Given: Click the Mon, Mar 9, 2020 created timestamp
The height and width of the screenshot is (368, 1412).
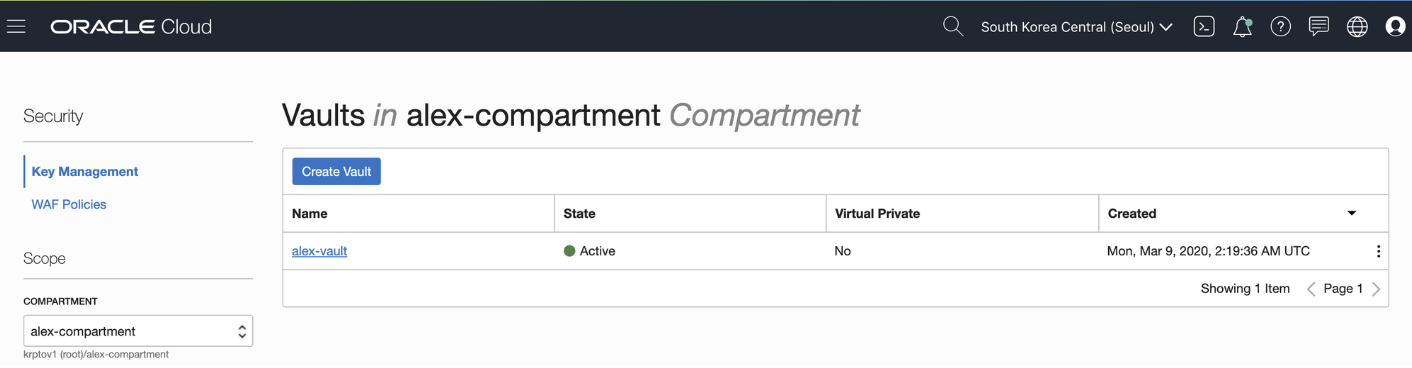Looking at the screenshot, I should click(1208, 251).
